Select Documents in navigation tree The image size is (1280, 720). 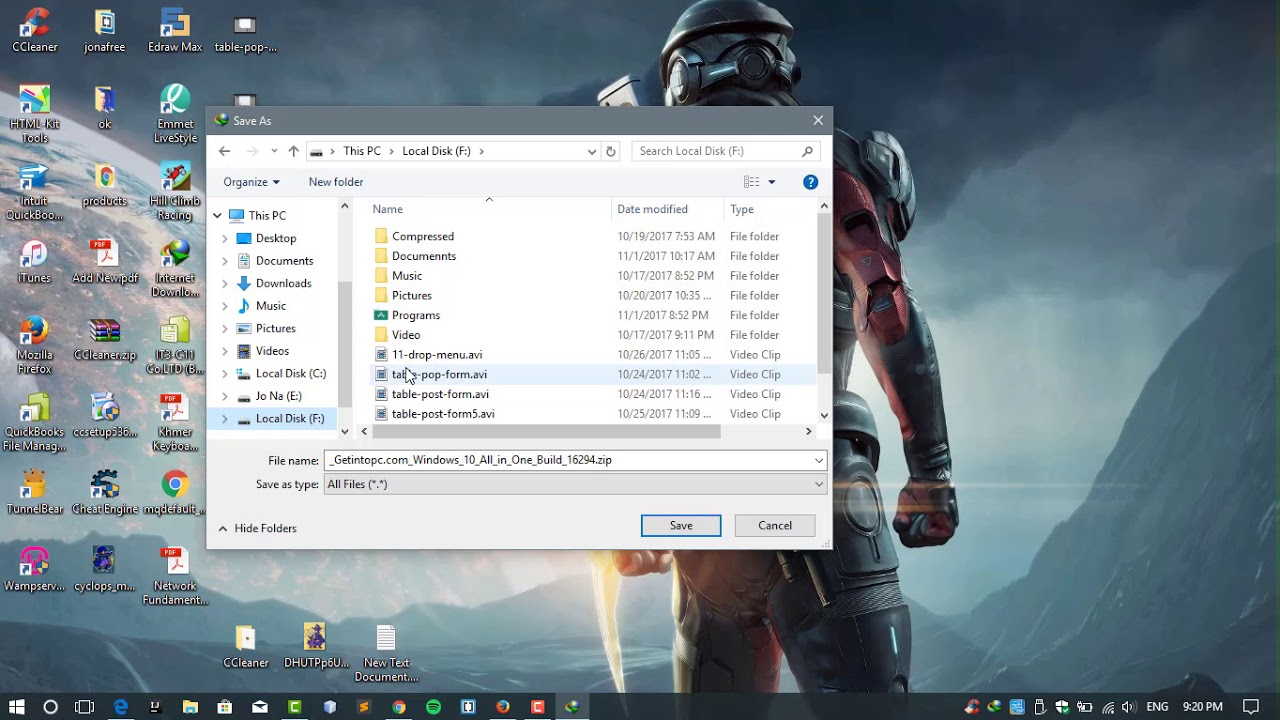pos(284,260)
